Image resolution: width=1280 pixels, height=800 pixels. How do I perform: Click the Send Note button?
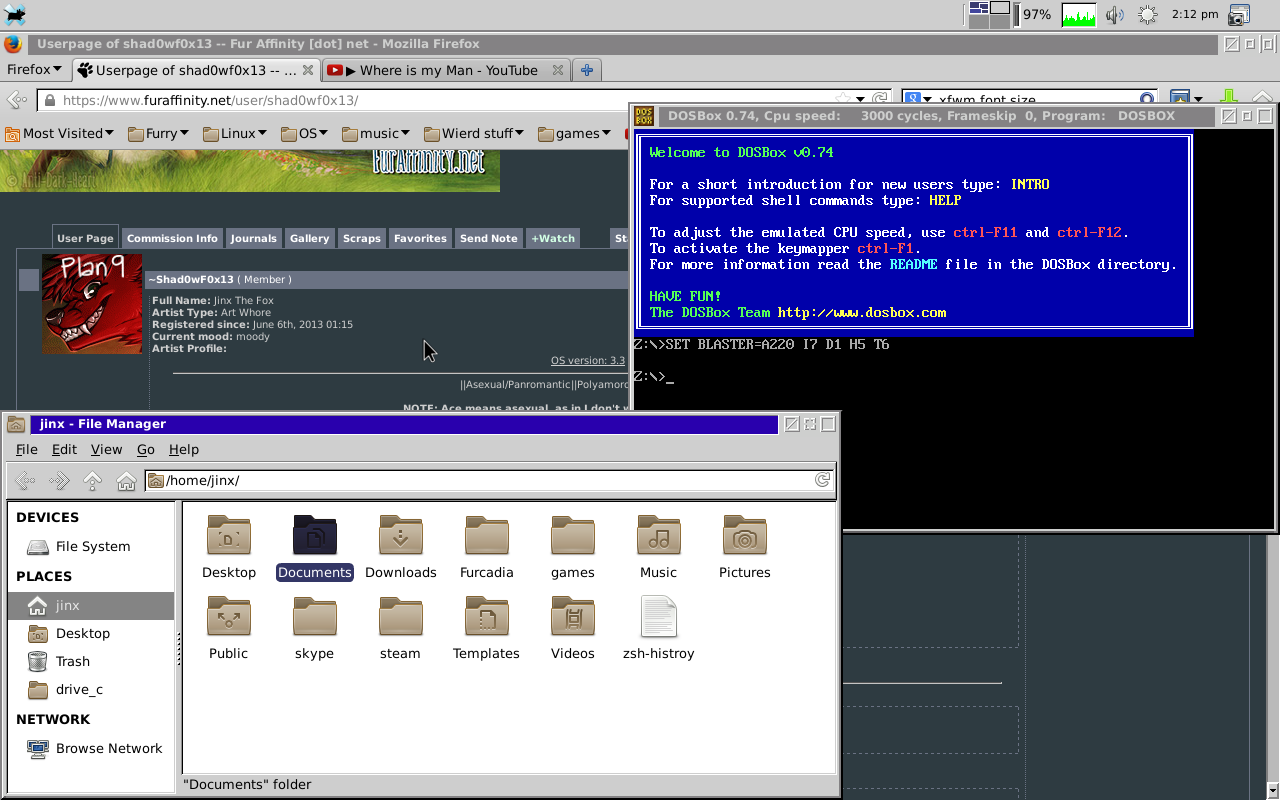tap(488, 238)
